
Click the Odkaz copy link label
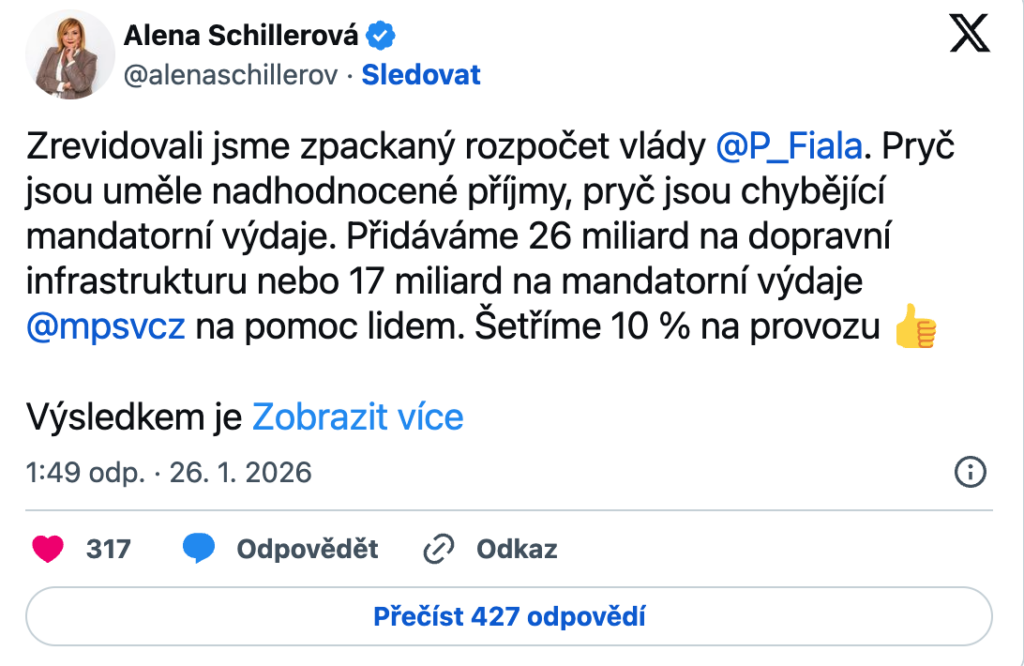[x=516, y=548]
